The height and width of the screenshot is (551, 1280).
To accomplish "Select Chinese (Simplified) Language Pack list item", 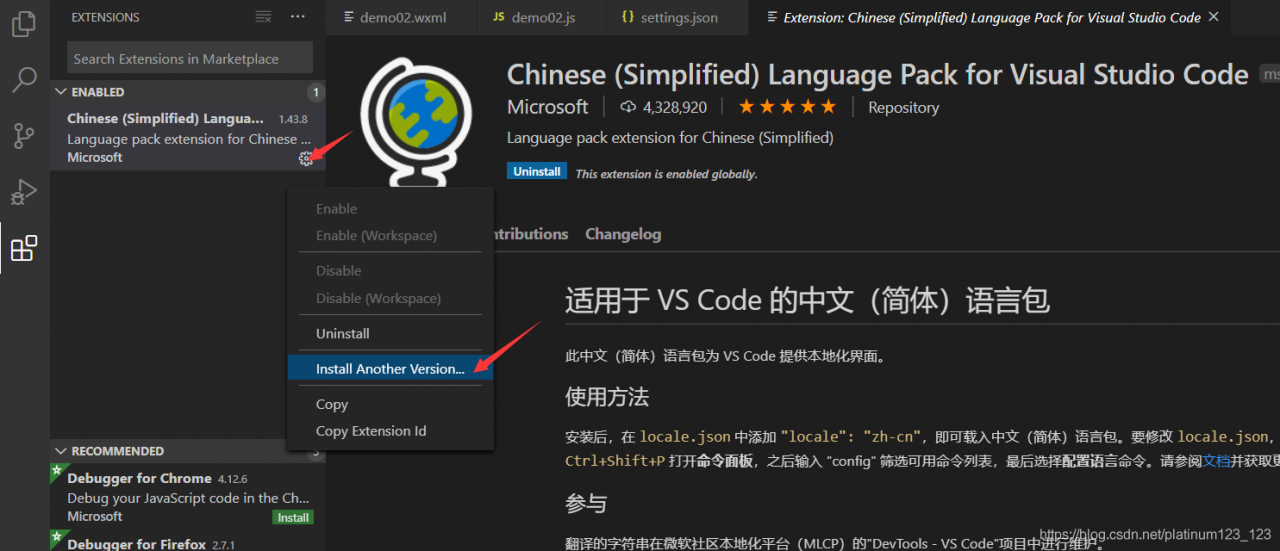I will coord(187,138).
